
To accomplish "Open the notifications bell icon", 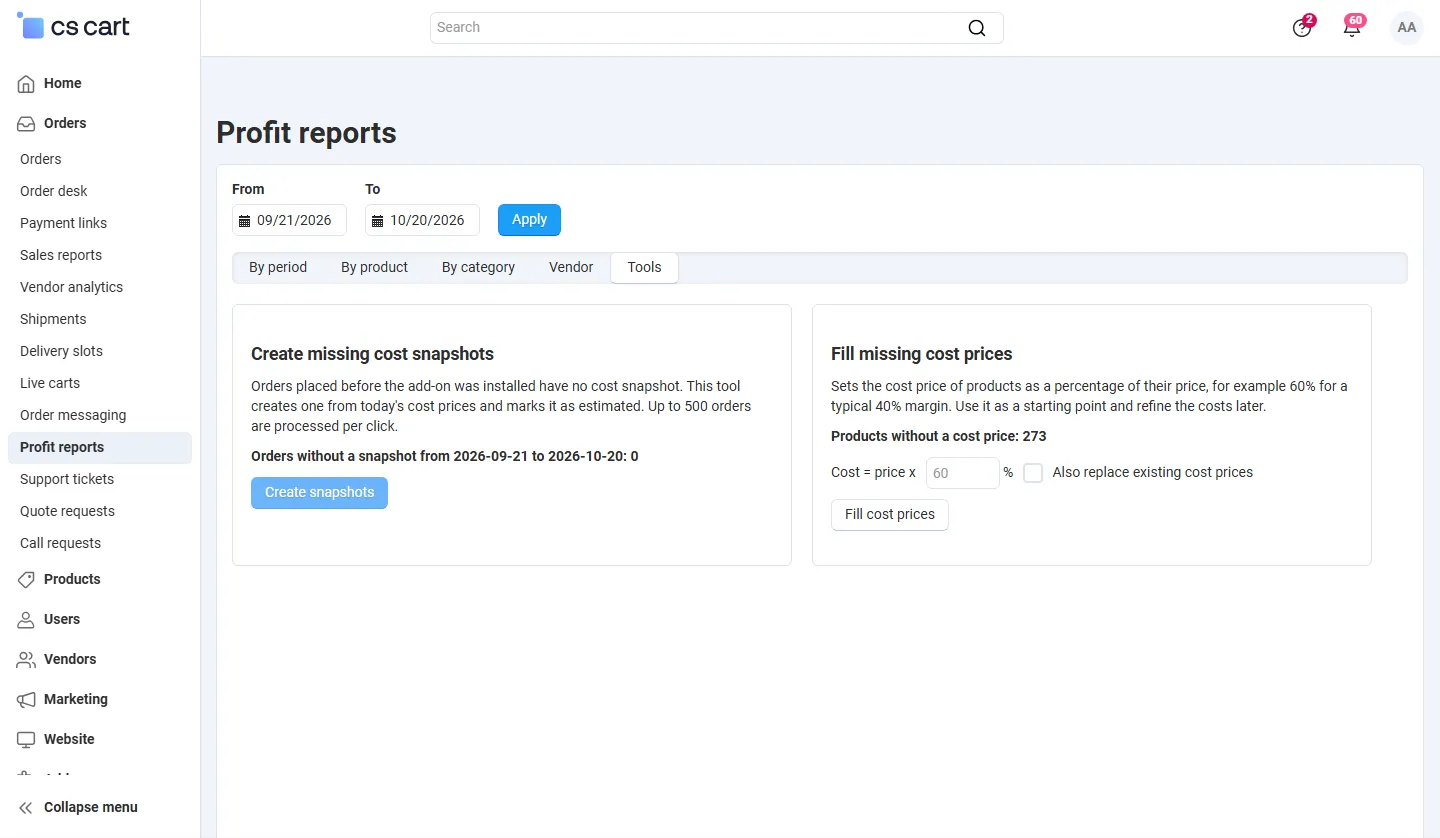I will 1352,27.
